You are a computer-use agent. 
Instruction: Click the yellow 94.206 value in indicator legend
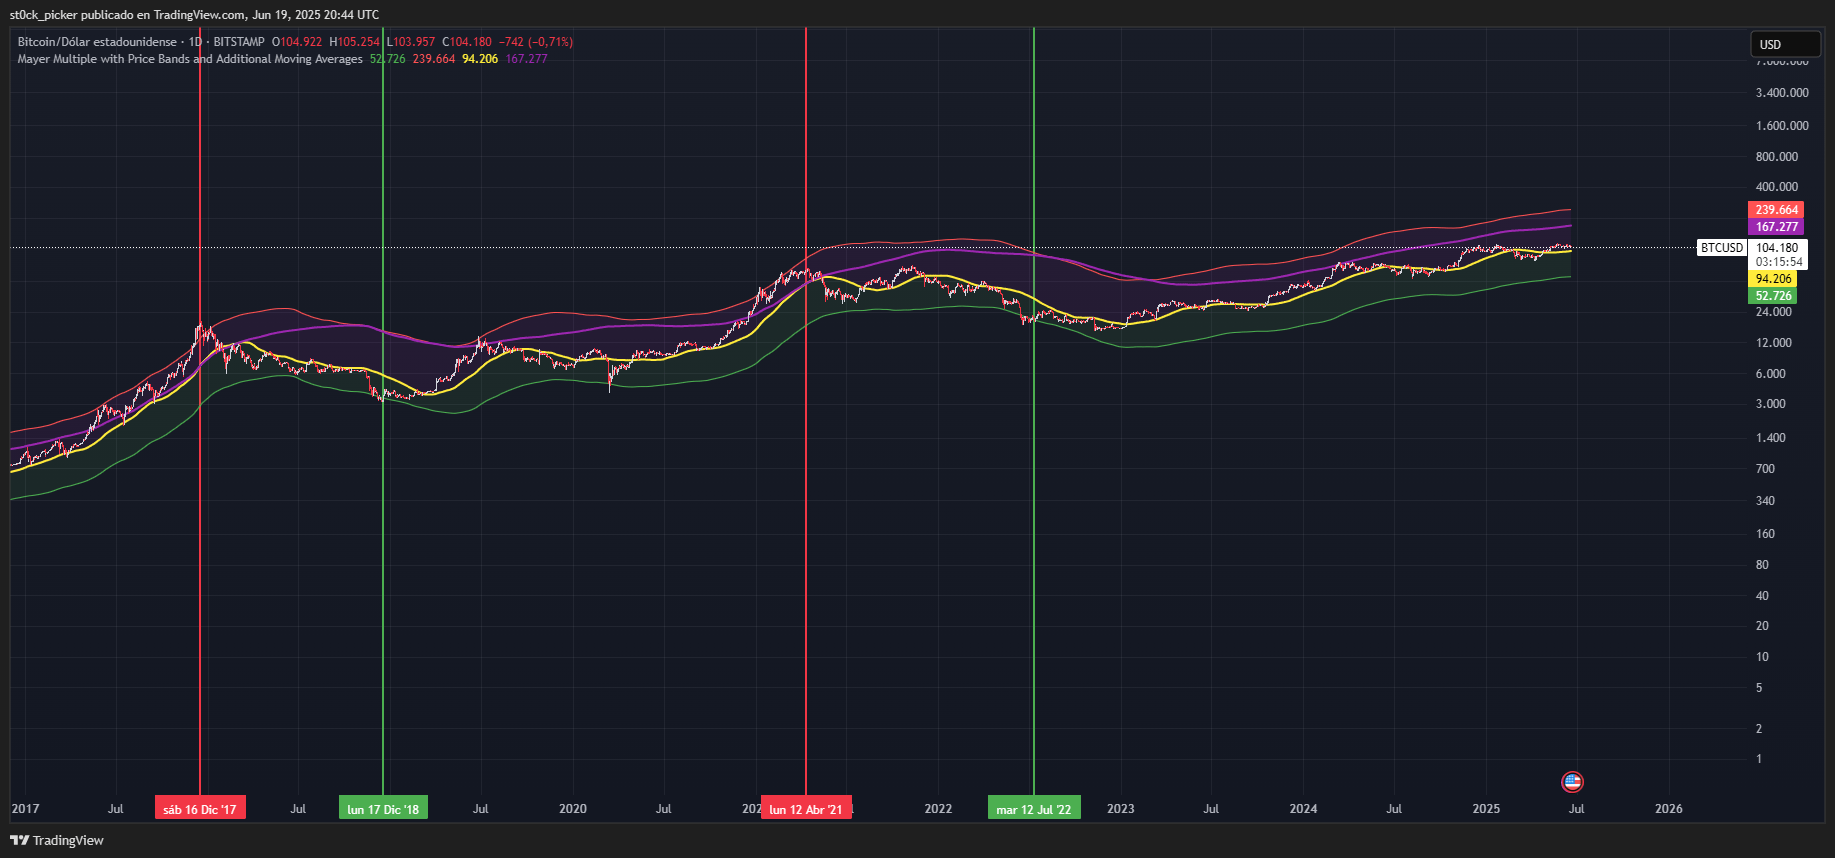480,59
